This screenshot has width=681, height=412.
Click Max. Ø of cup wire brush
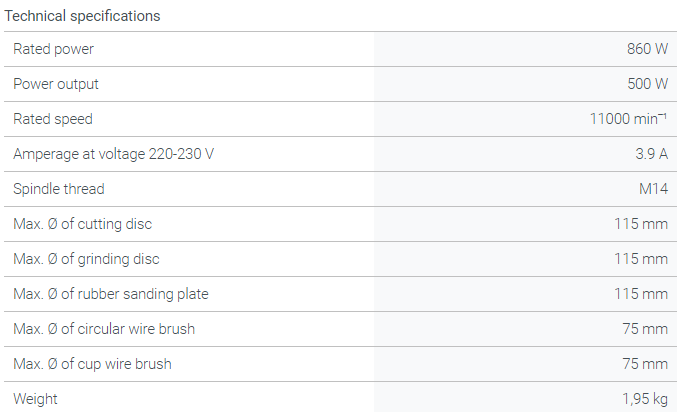click(92, 364)
